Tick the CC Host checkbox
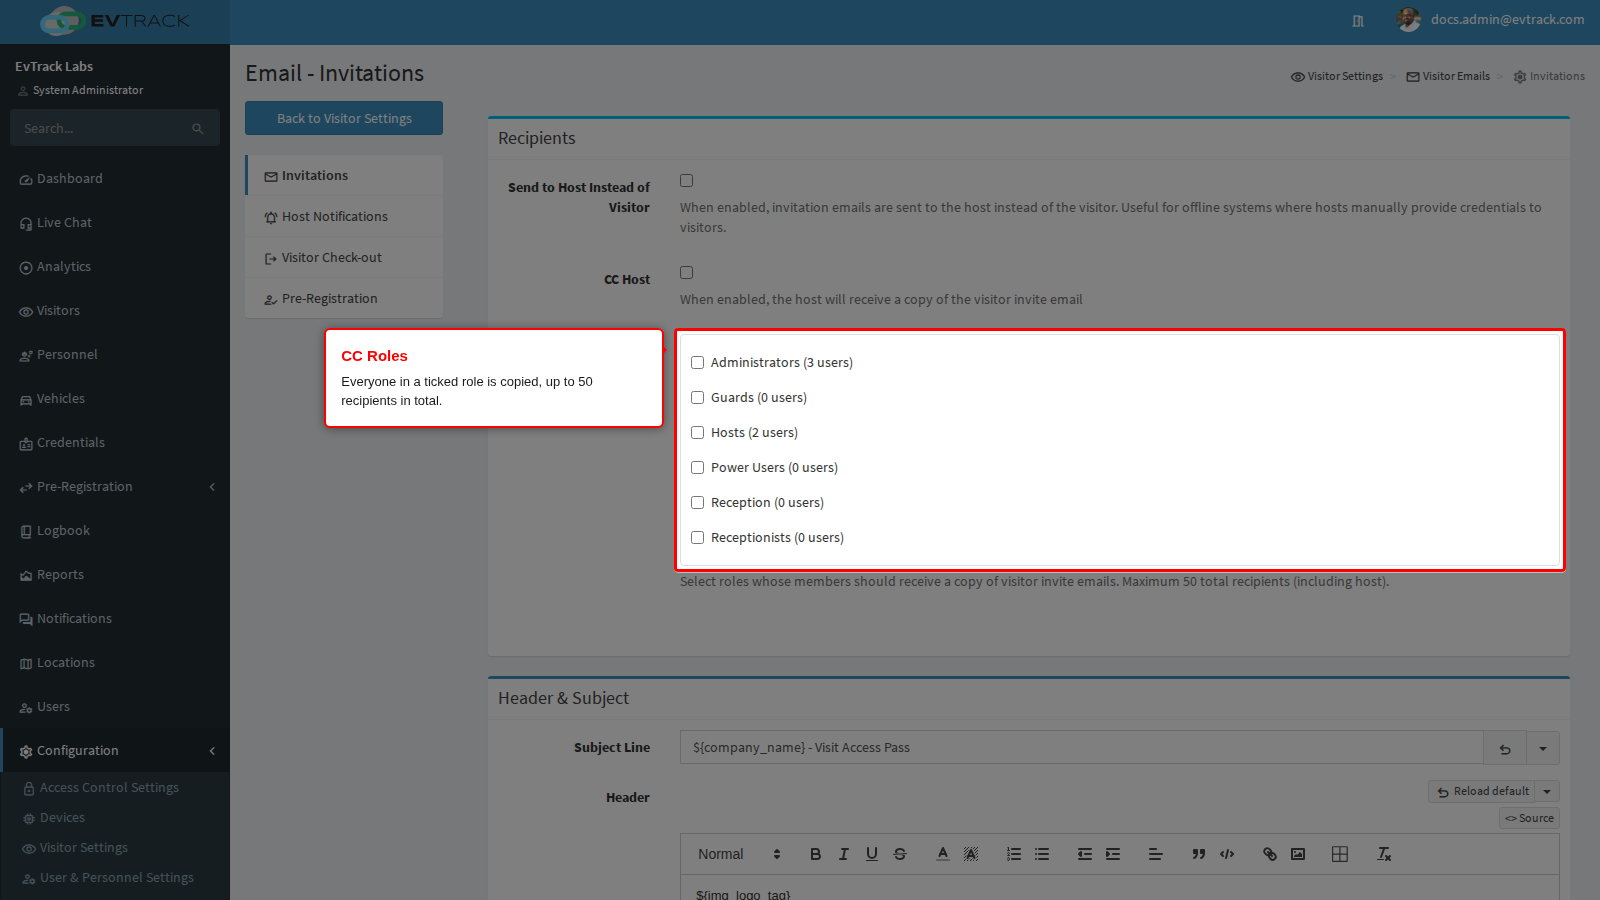The image size is (1600, 900). tap(687, 273)
